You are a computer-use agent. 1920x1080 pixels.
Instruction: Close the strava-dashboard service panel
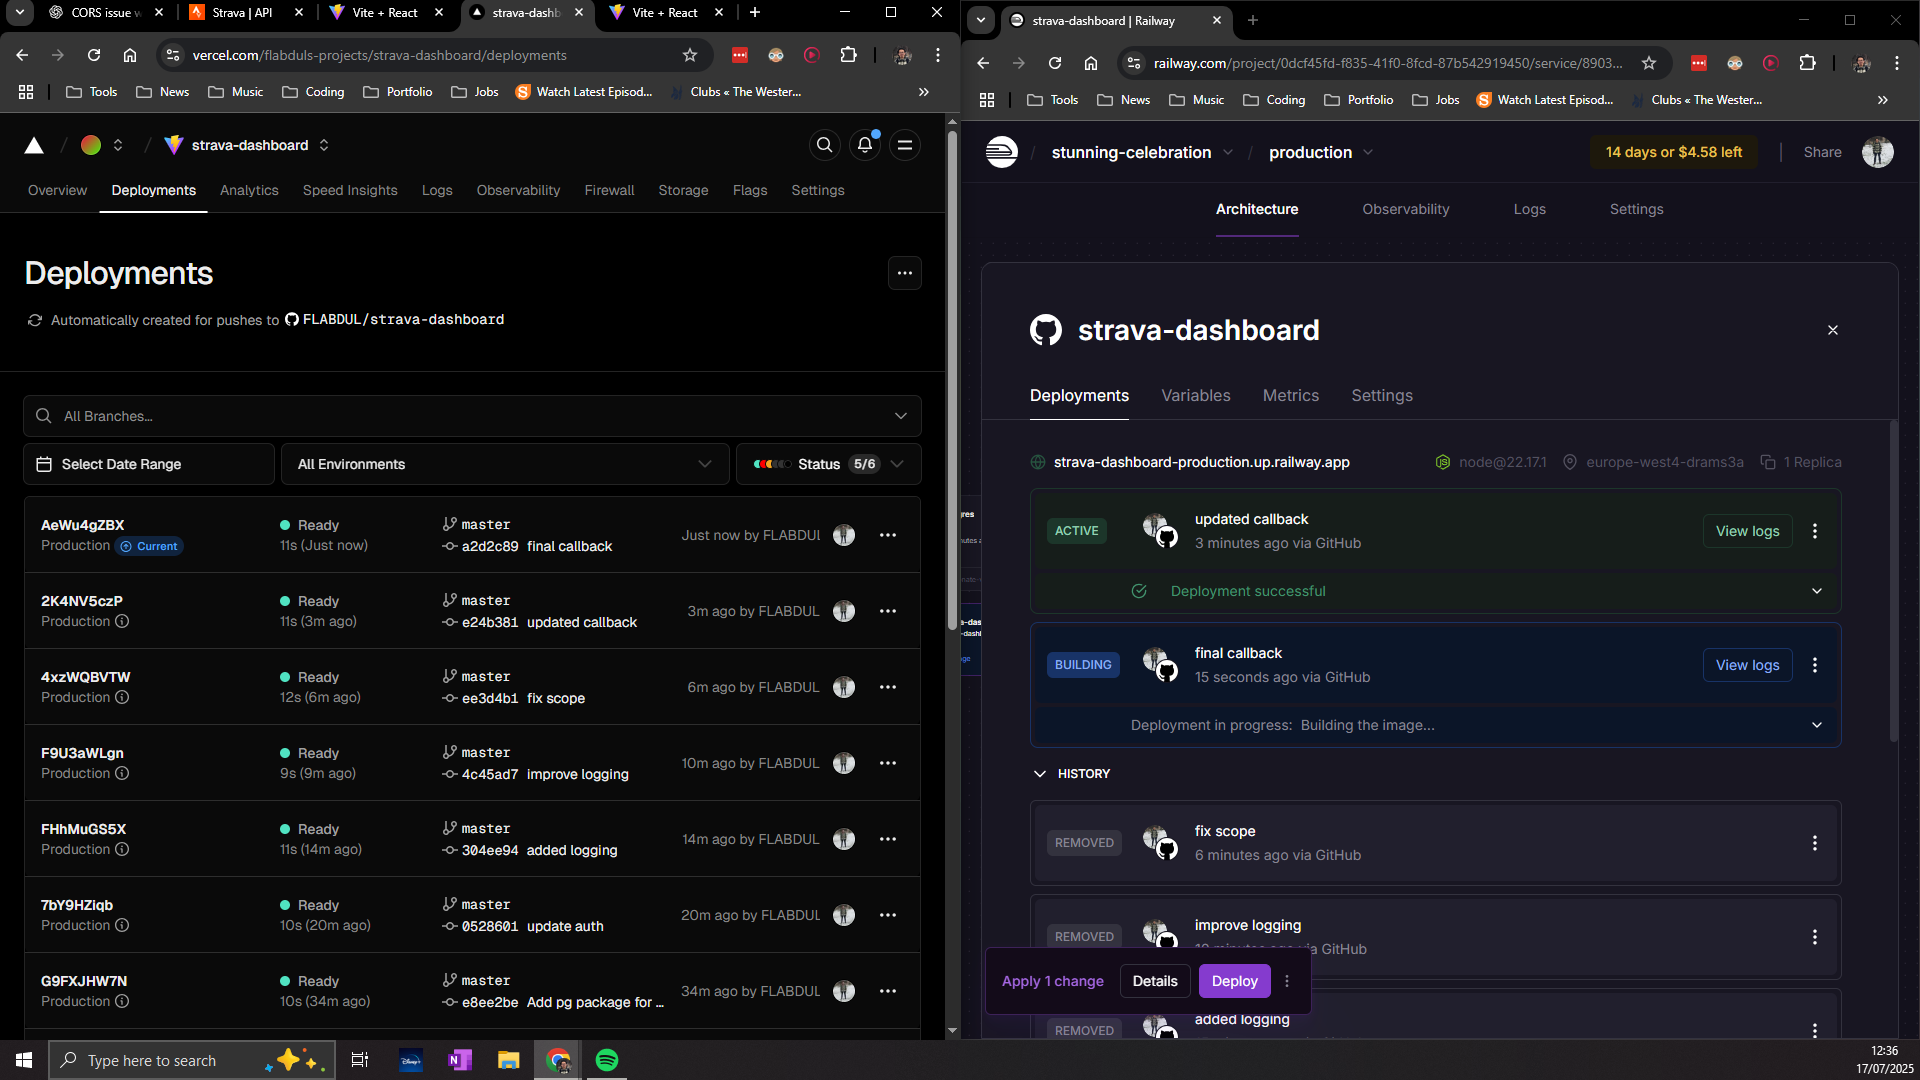click(1833, 330)
